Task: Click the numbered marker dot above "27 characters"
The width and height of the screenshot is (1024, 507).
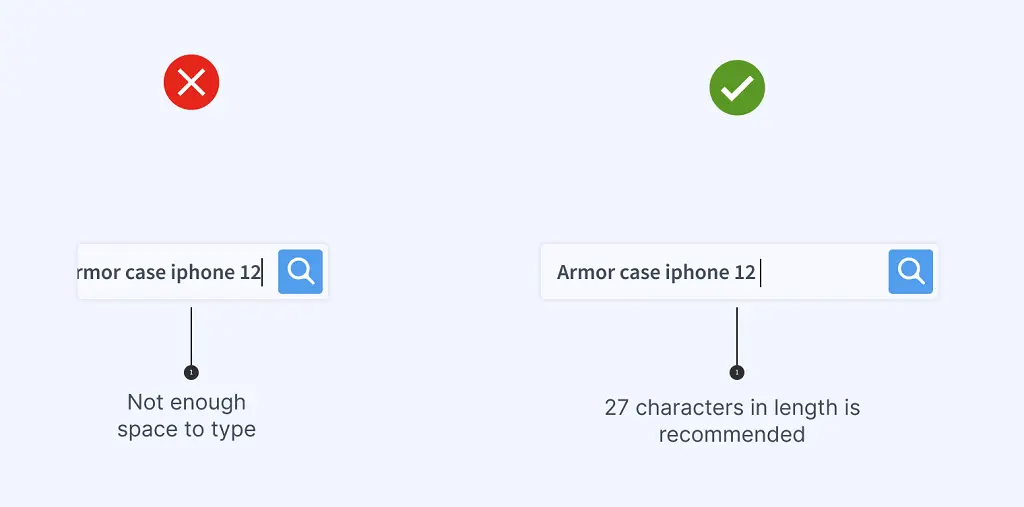Action: click(737, 372)
